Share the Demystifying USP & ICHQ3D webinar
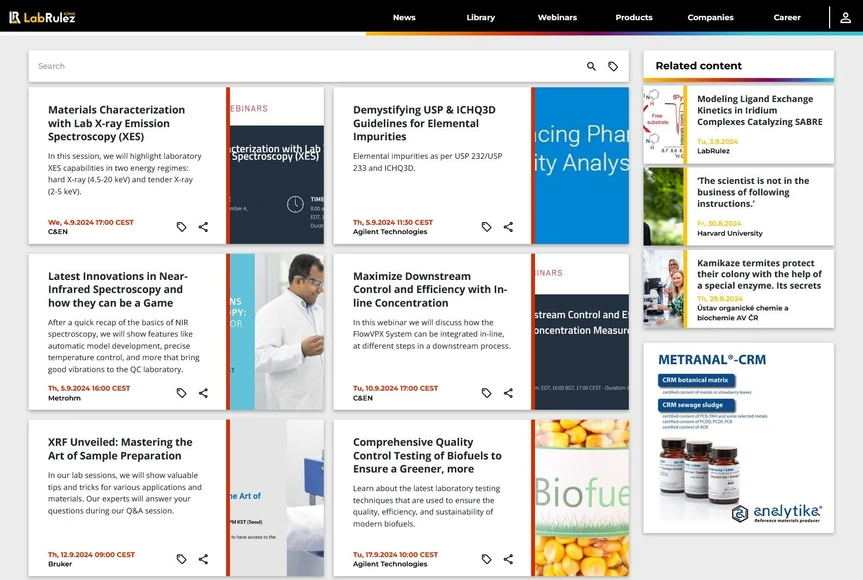Viewport: 863px width, 580px height. [x=508, y=227]
